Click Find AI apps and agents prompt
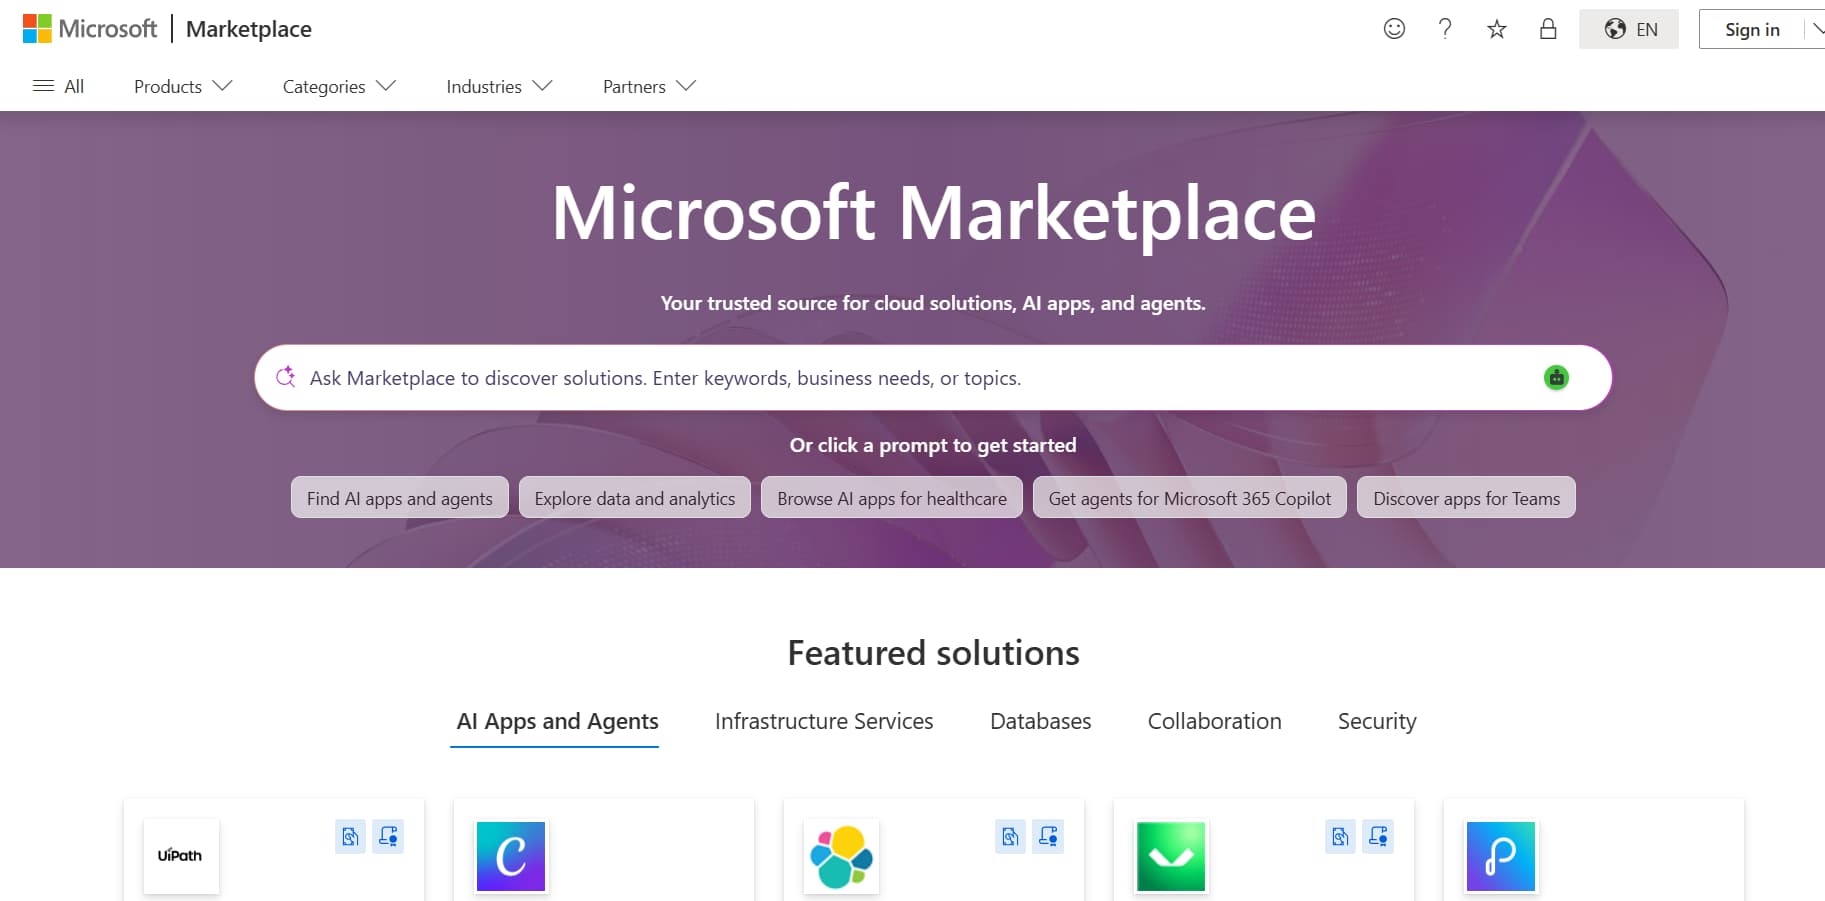Screen dimensions: 1825x901 coord(400,498)
